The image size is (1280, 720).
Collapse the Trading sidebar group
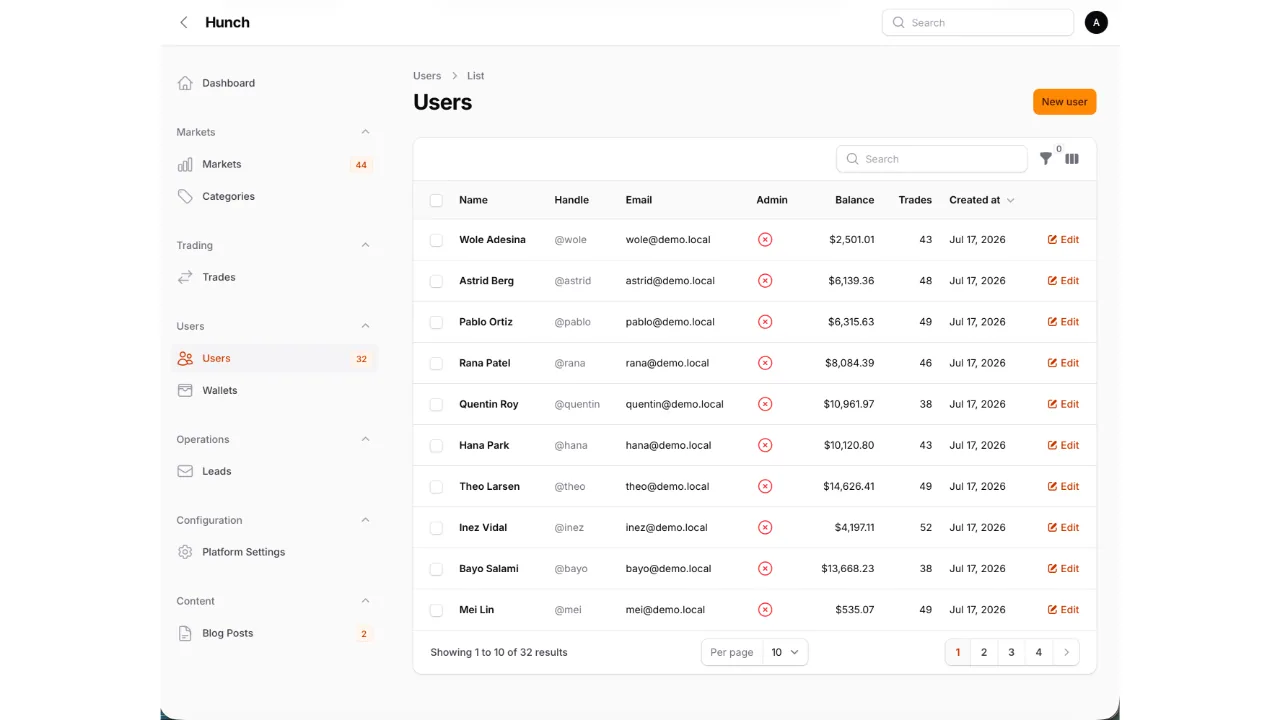pyautogui.click(x=365, y=245)
